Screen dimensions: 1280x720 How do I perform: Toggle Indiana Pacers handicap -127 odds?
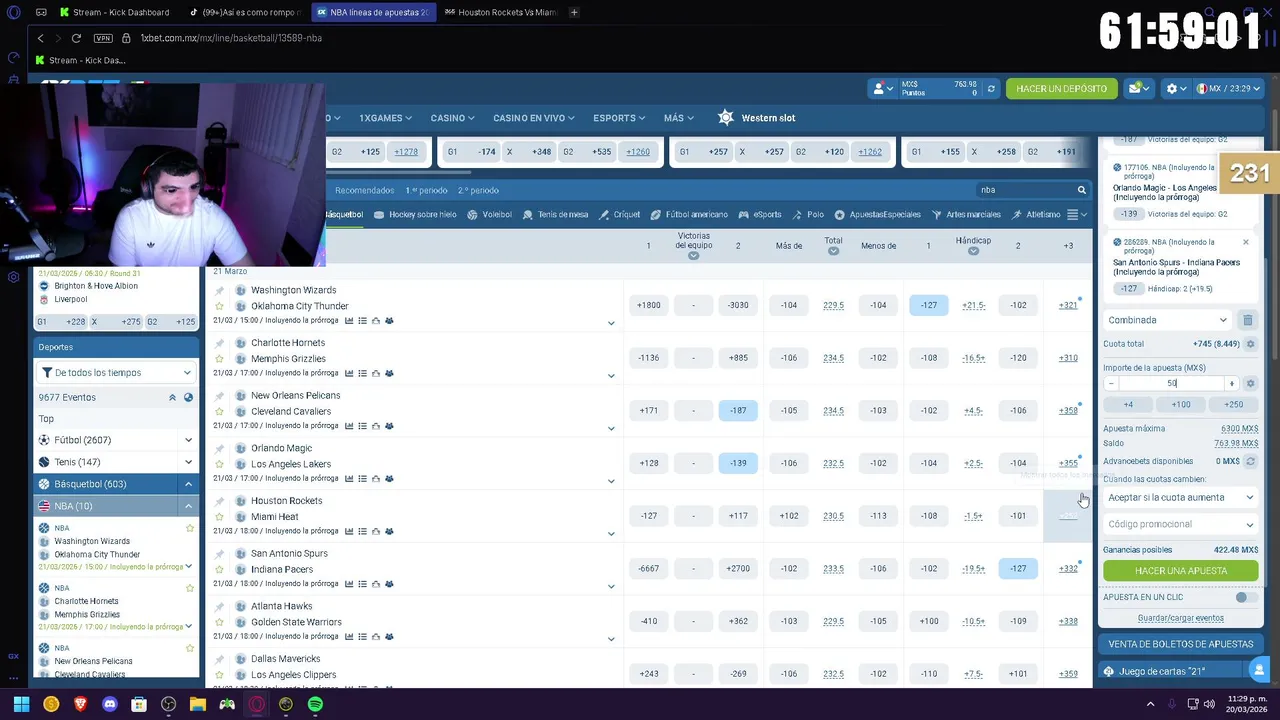coord(1018,568)
